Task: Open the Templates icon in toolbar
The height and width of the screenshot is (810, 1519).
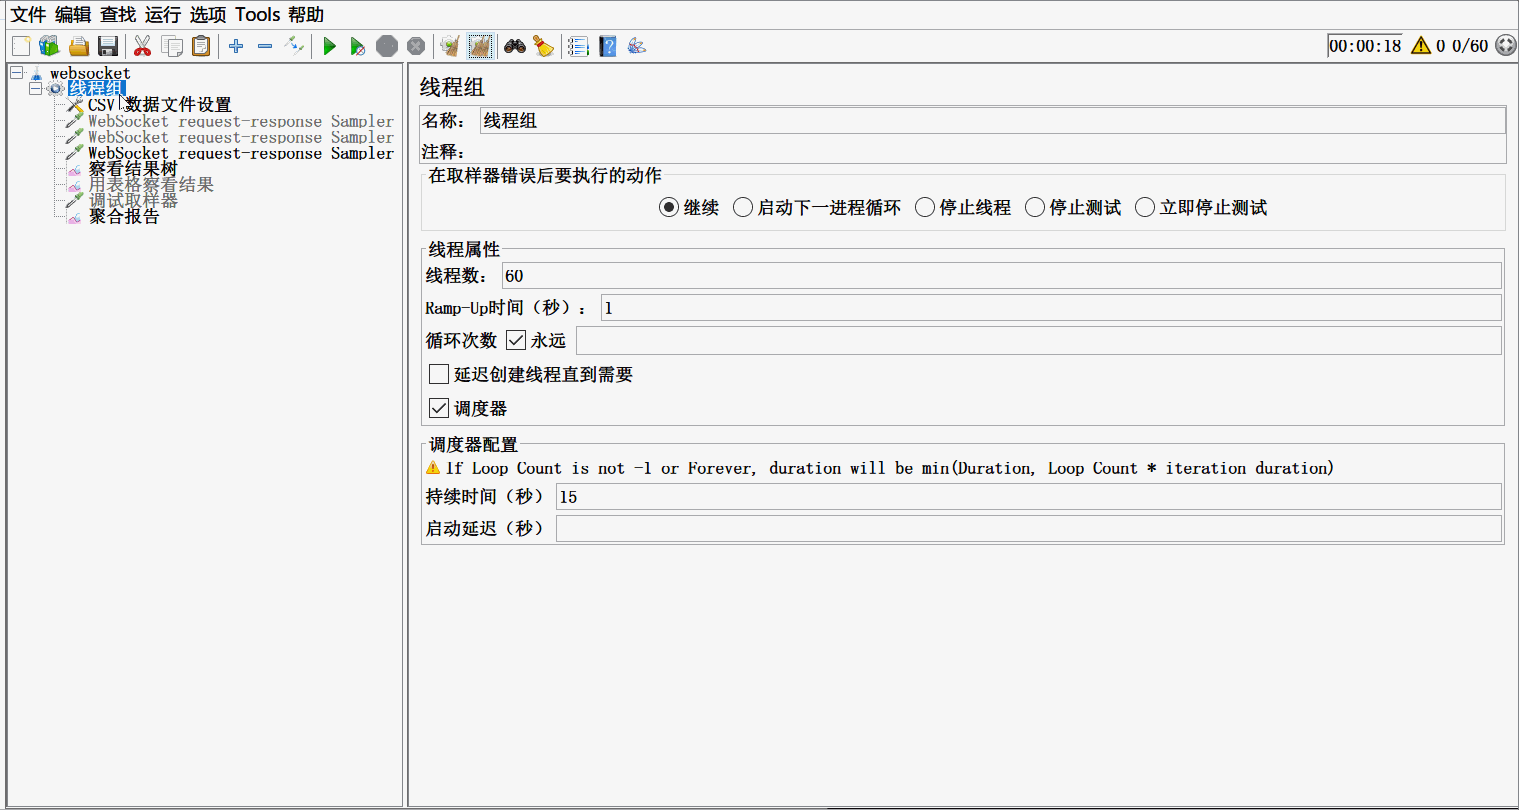Action: pos(49,46)
